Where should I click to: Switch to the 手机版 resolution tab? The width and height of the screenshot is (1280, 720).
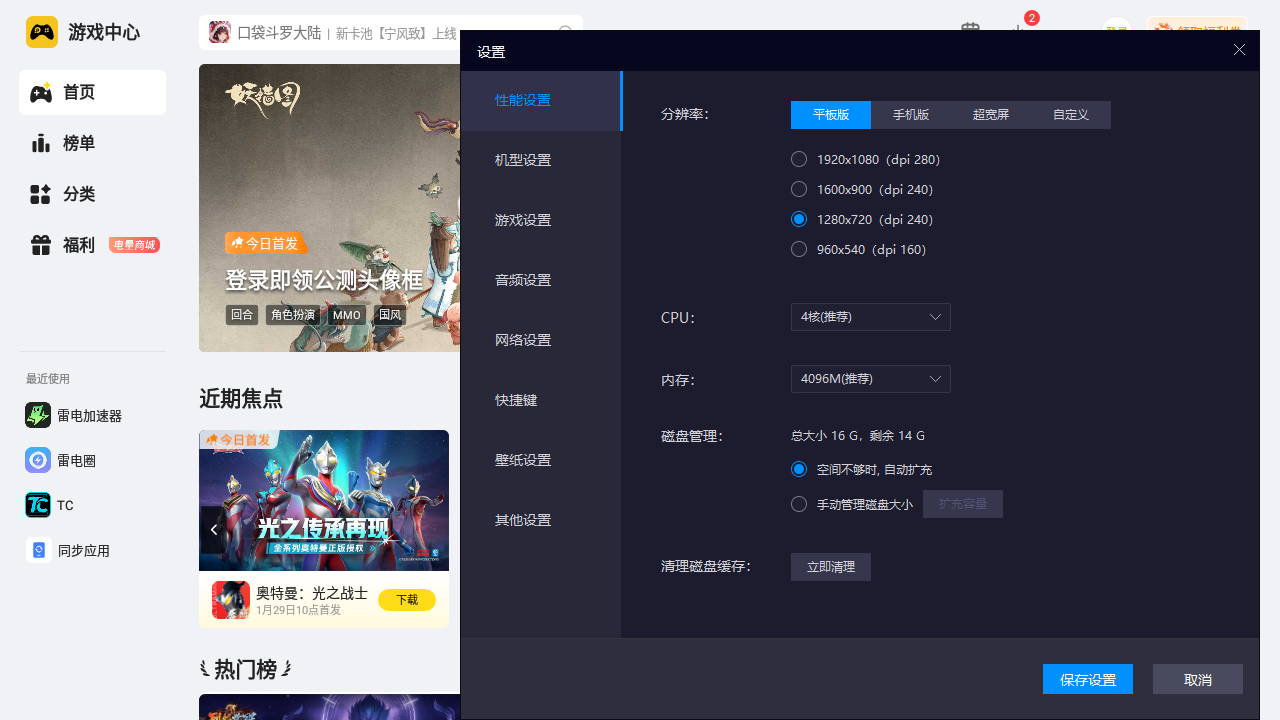(x=910, y=115)
